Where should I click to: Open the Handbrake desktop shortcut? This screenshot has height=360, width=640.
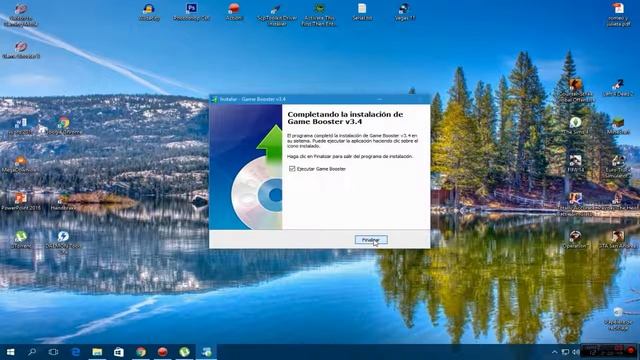pyautogui.click(x=64, y=202)
